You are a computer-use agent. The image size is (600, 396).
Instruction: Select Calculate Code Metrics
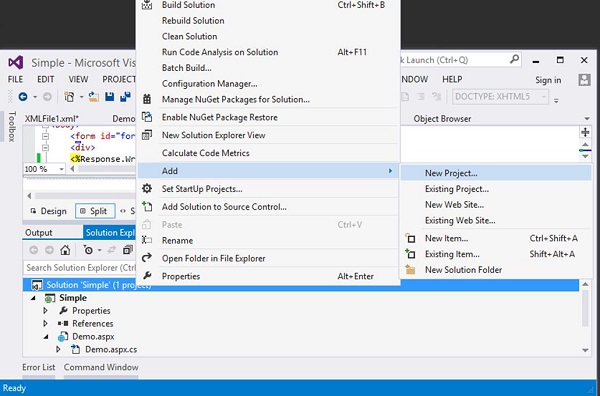(269, 153)
